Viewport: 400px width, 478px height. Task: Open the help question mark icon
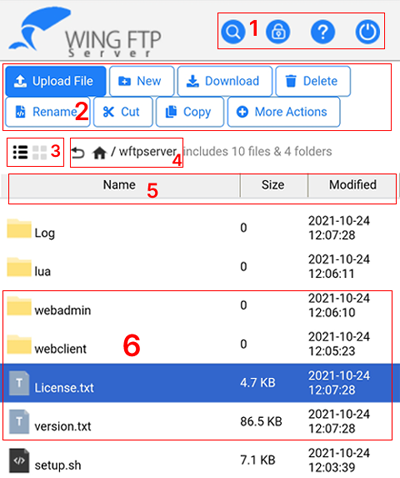pos(323,32)
